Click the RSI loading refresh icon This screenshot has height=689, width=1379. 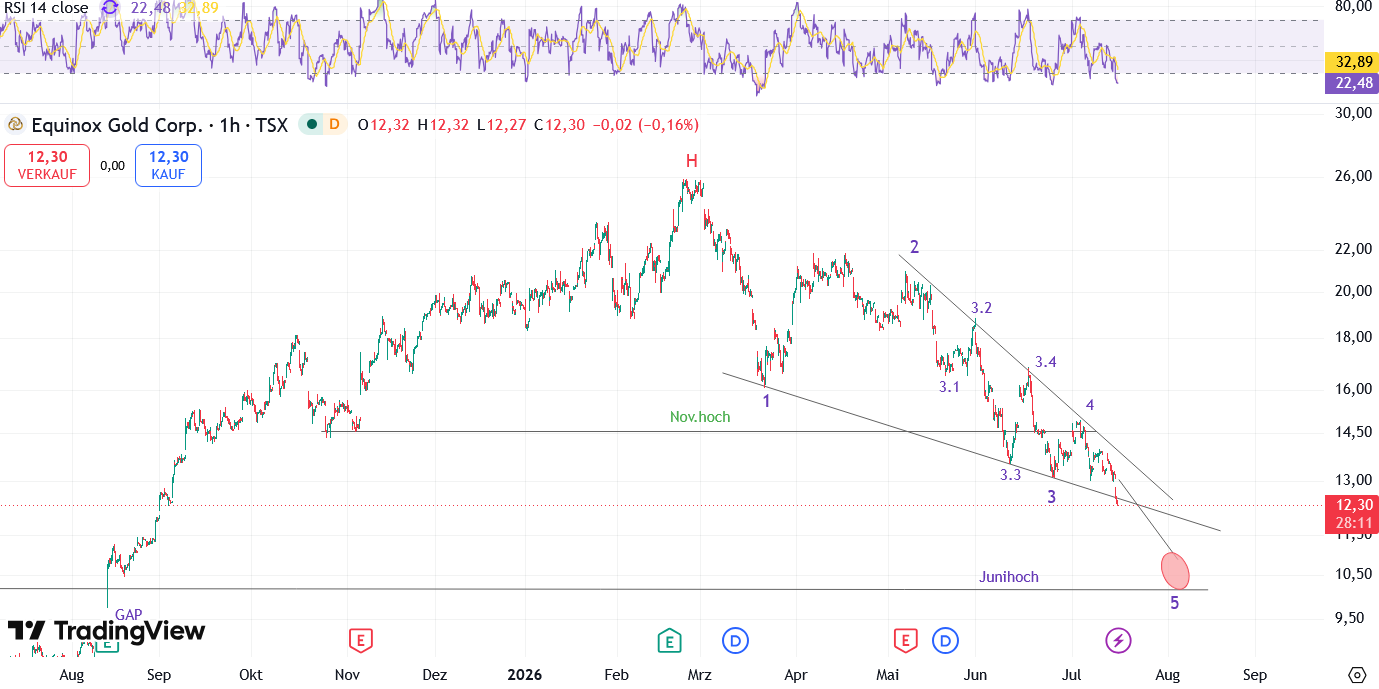pyautogui.click(x=110, y=8)
